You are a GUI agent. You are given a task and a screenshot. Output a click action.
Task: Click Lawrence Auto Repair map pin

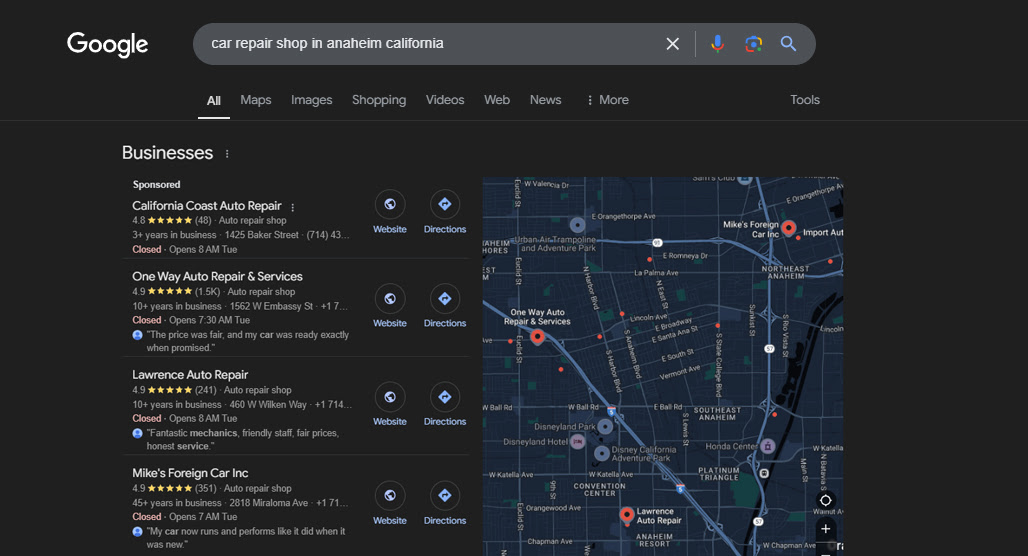click(627, 515)
